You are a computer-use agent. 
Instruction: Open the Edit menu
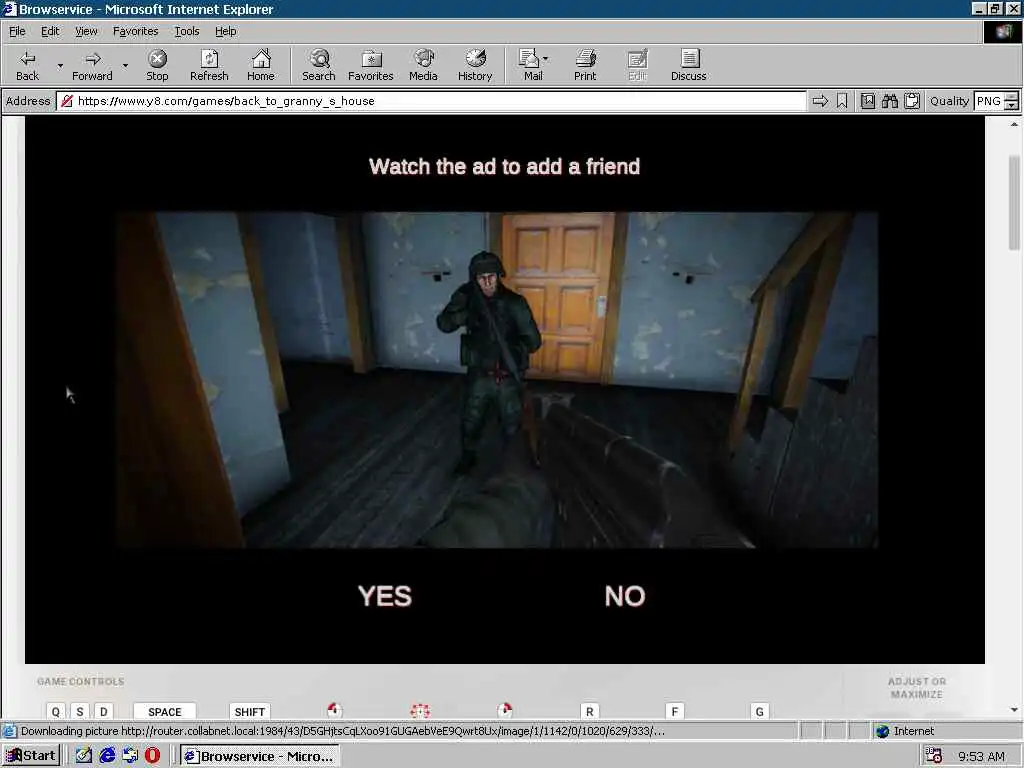tap(50, 31)
